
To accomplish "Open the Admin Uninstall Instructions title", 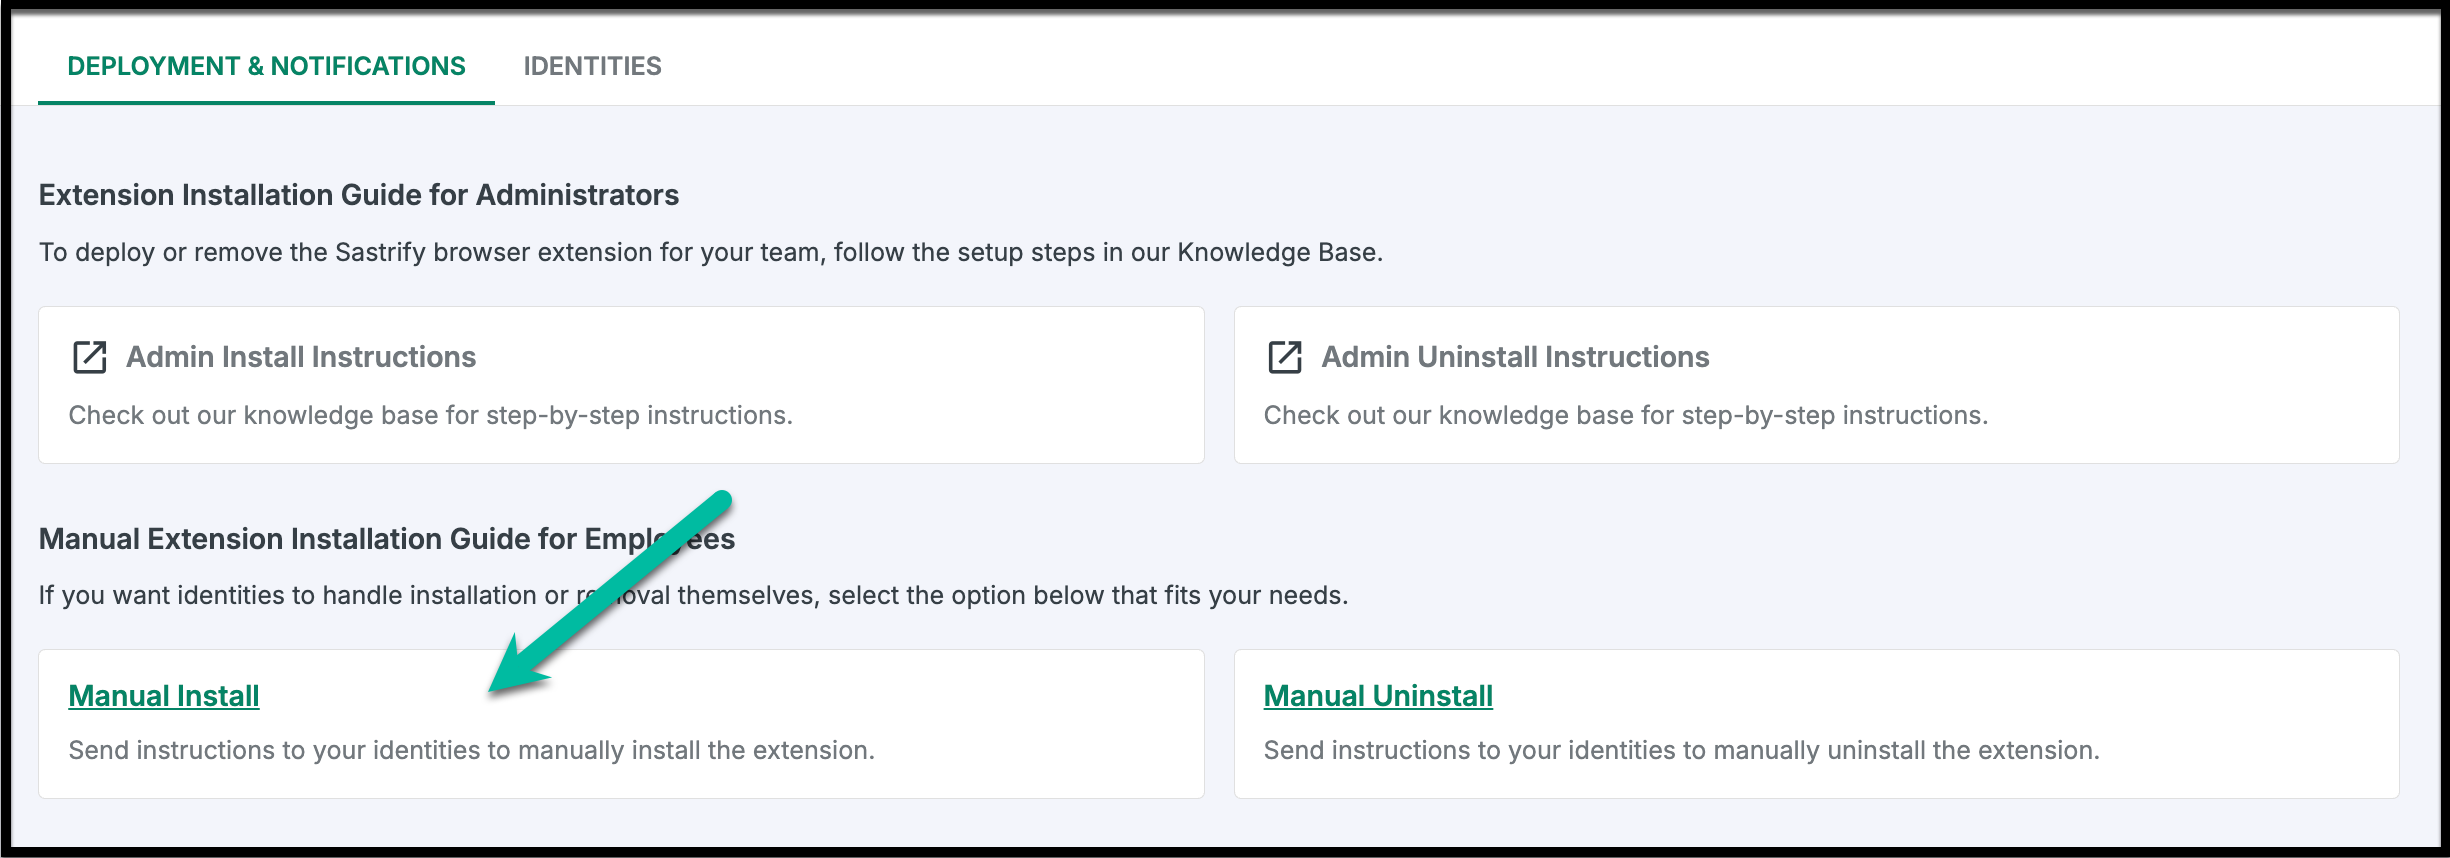I will pos(1515,357).
